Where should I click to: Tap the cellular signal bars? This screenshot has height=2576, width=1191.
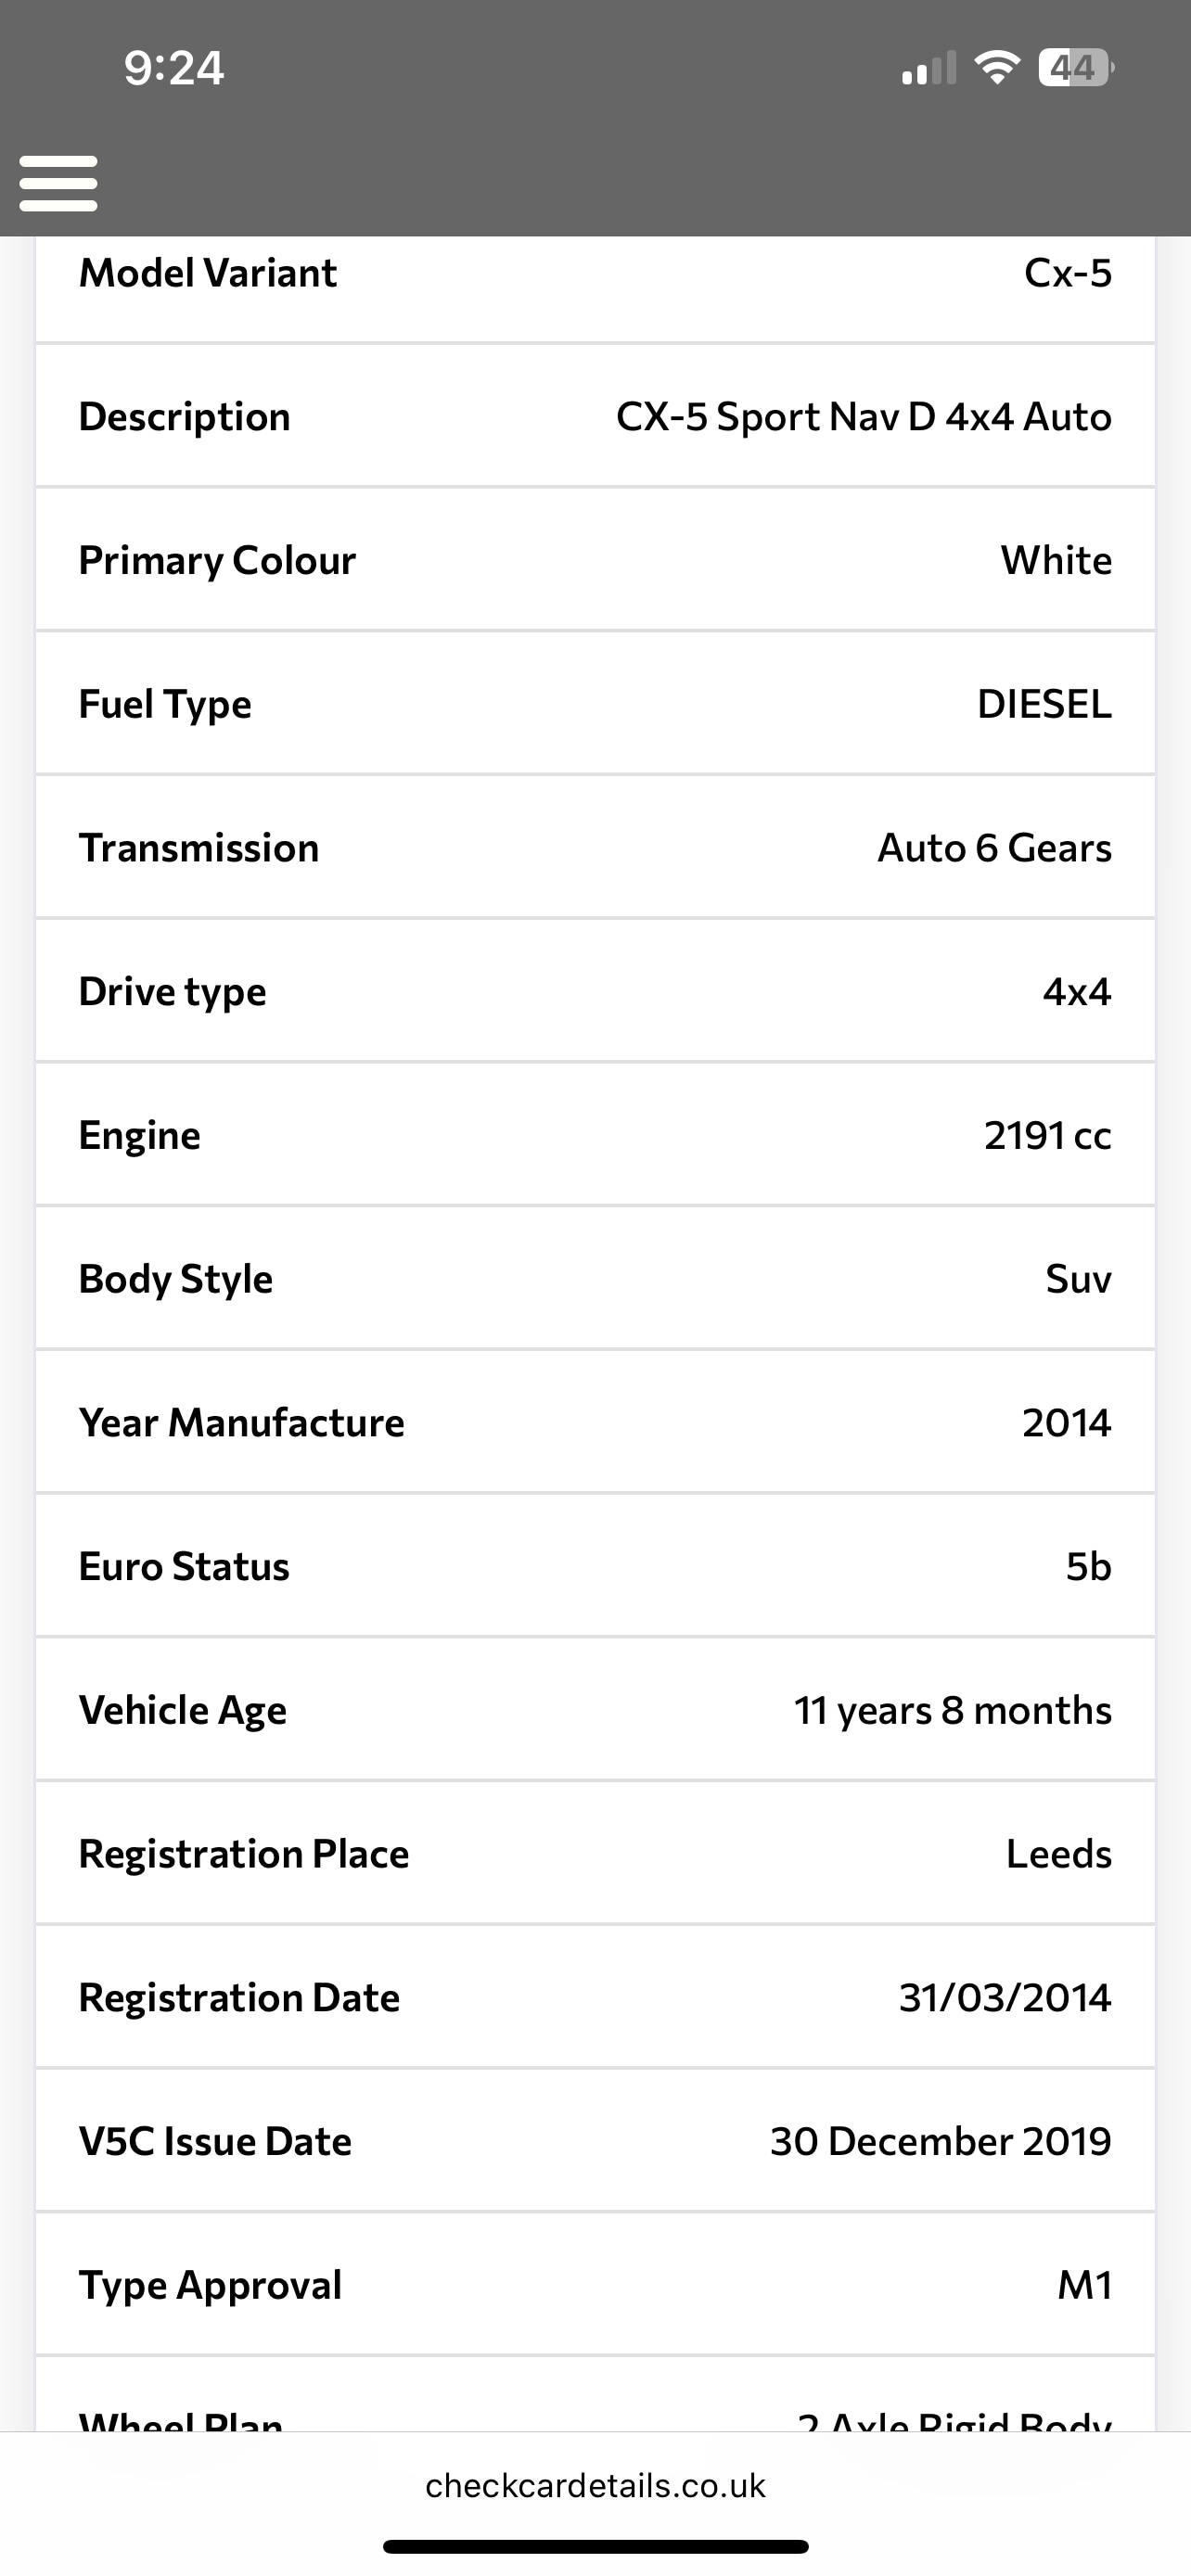point(929,69)
